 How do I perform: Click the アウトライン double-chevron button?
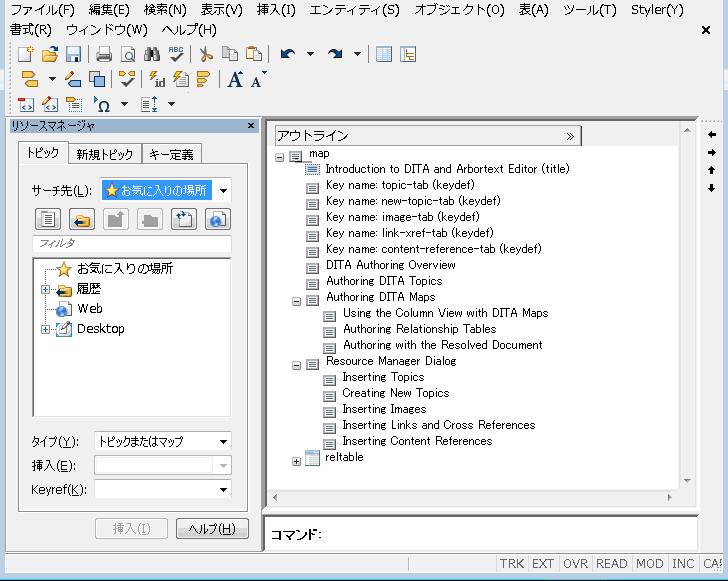pyautogui.click(x=570, y=136)
